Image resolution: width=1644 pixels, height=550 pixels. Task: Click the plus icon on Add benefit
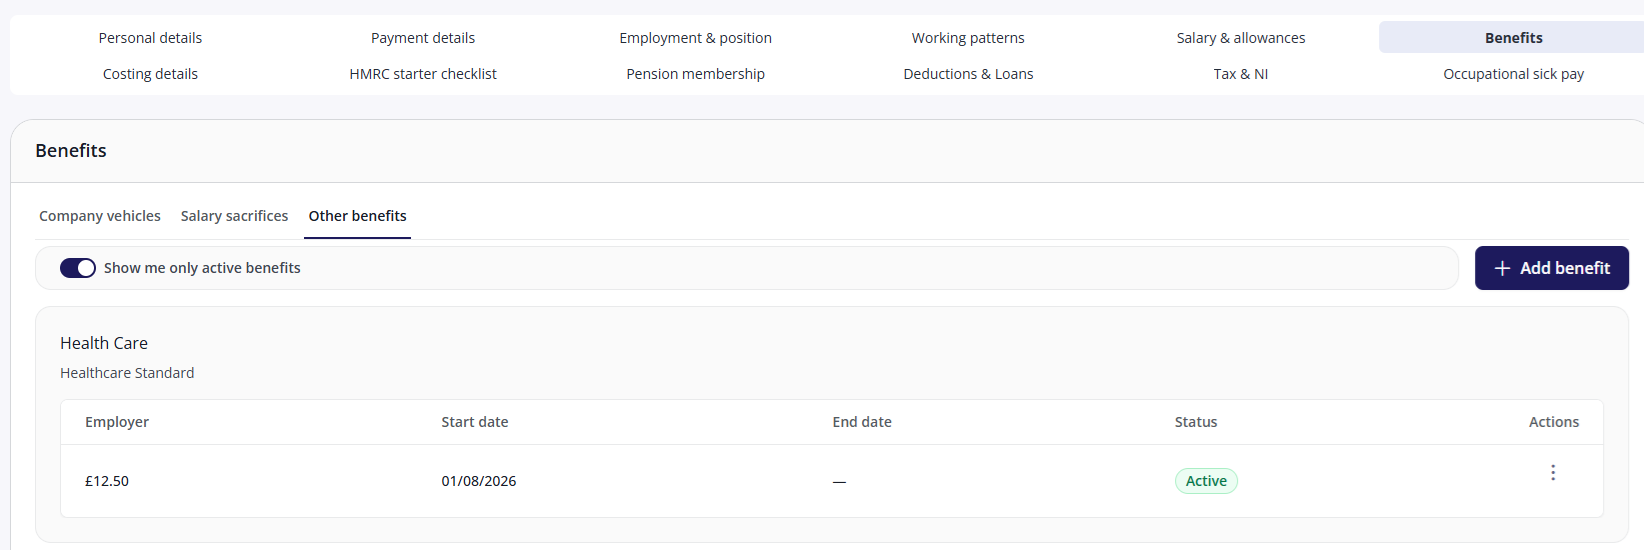click(1502, 268)
